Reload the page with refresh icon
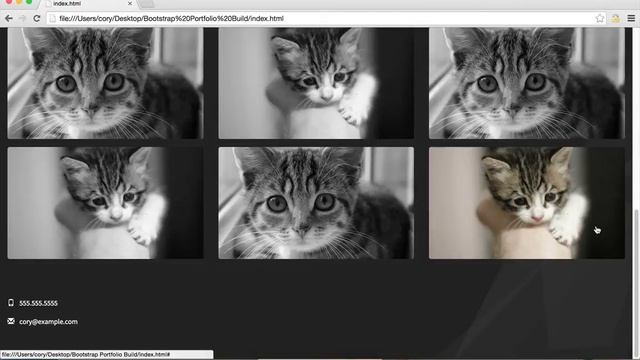Screen dimensions: 640x360 [36, 18]
